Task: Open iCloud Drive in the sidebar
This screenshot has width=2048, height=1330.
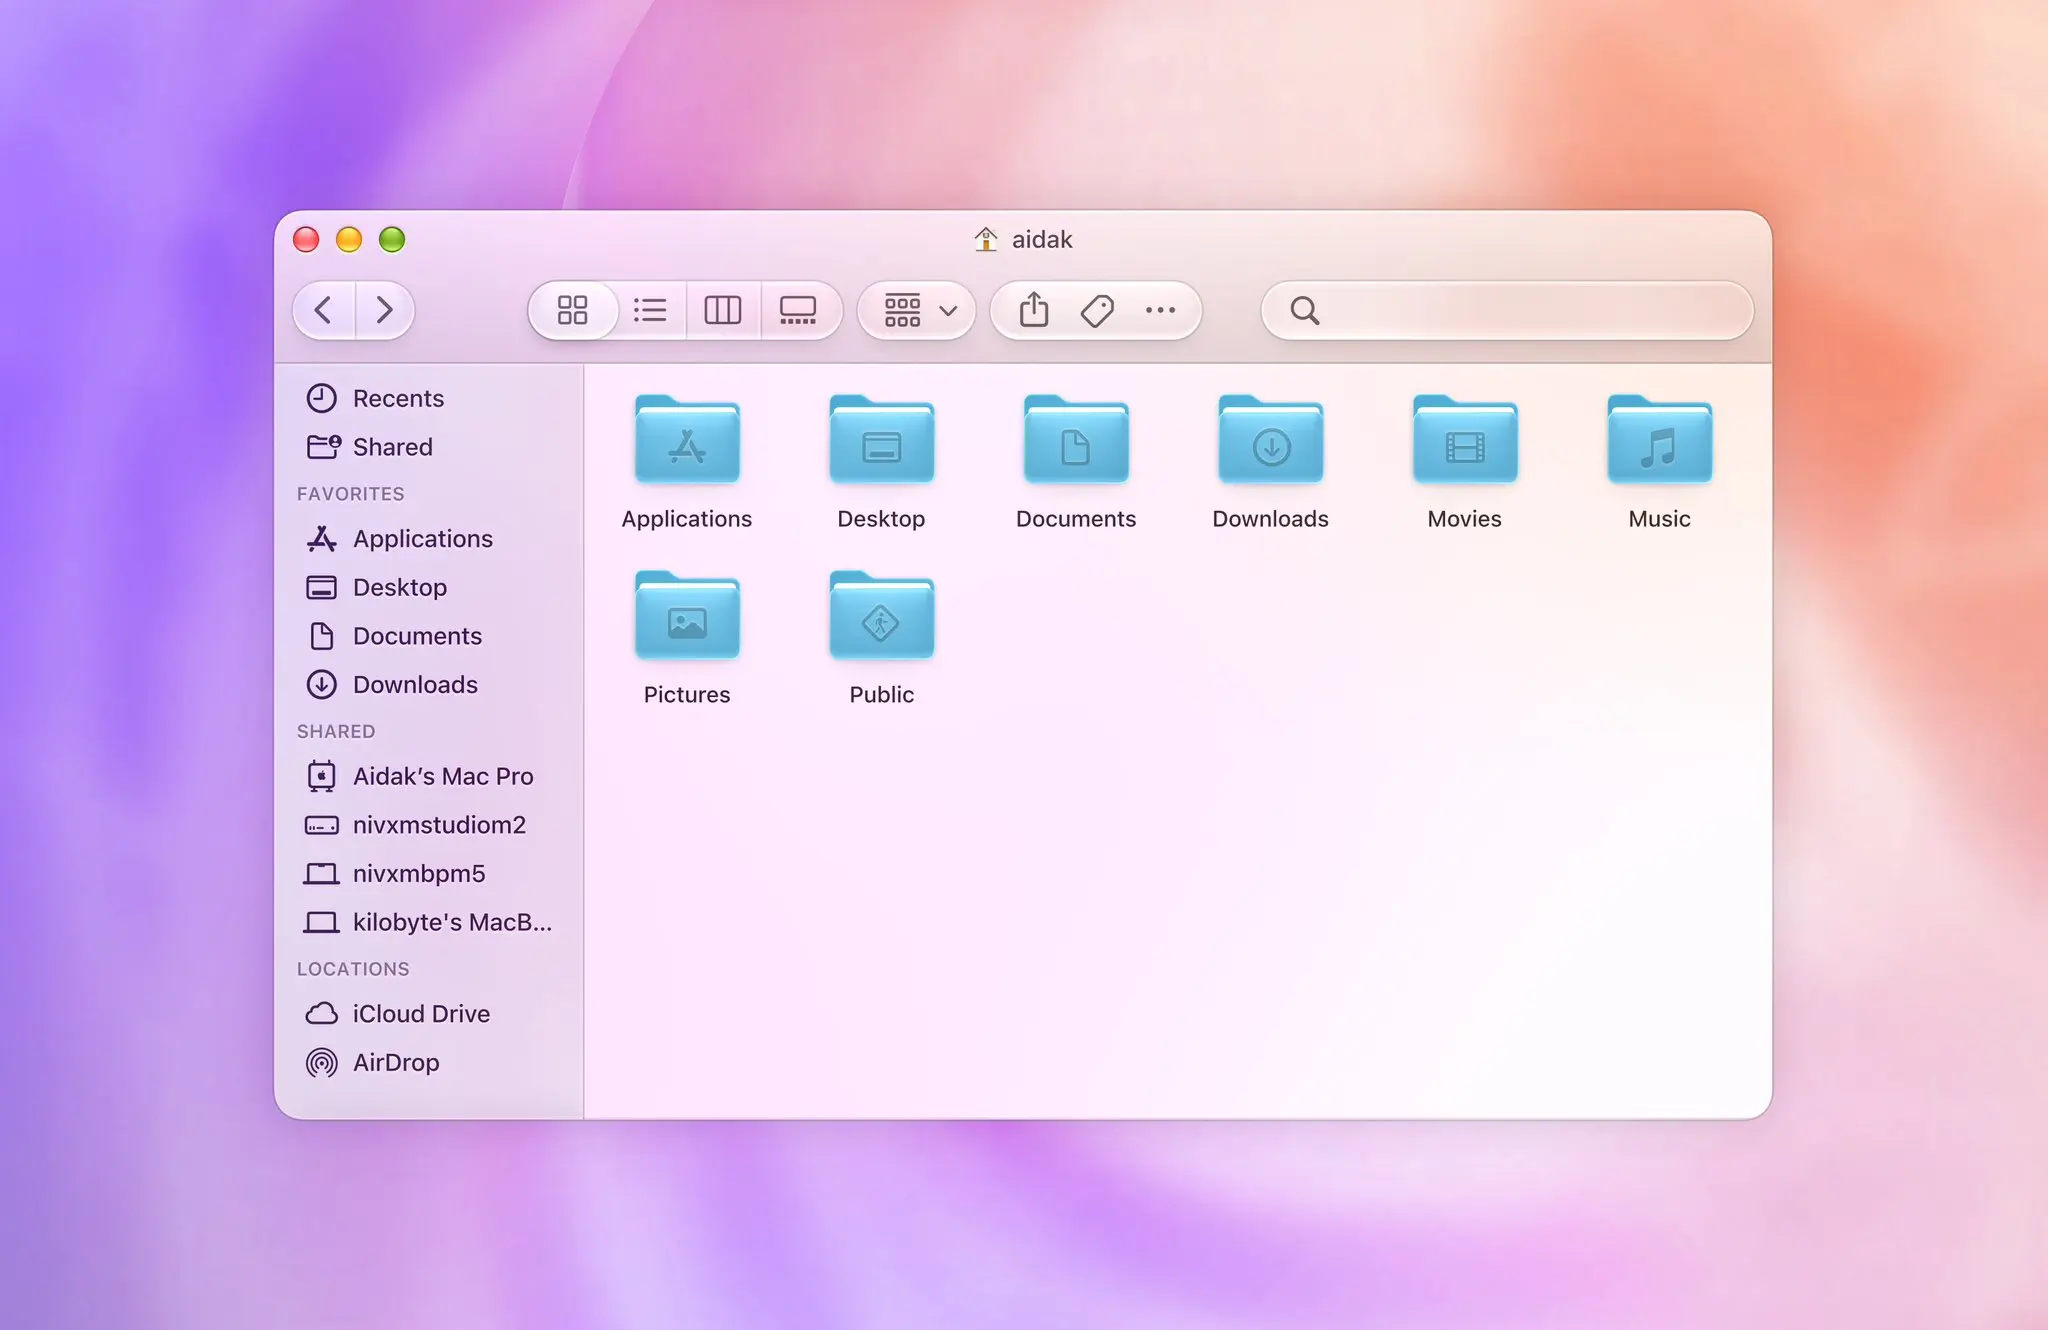Action: tap(420, 1014)
